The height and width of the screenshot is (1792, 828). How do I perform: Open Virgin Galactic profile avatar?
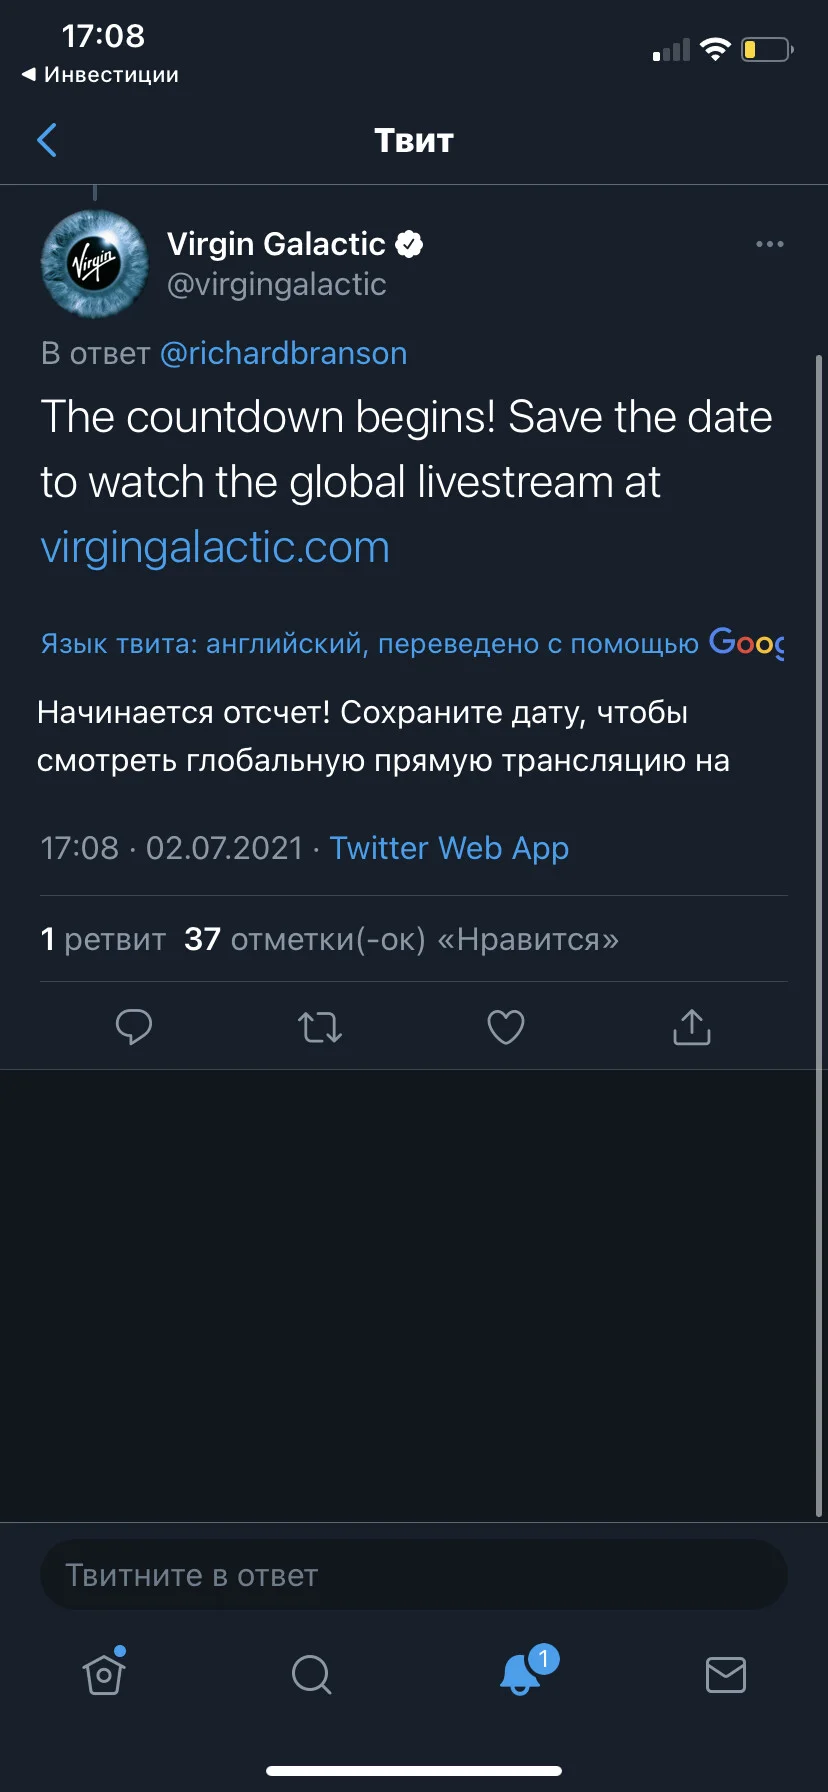95,264
